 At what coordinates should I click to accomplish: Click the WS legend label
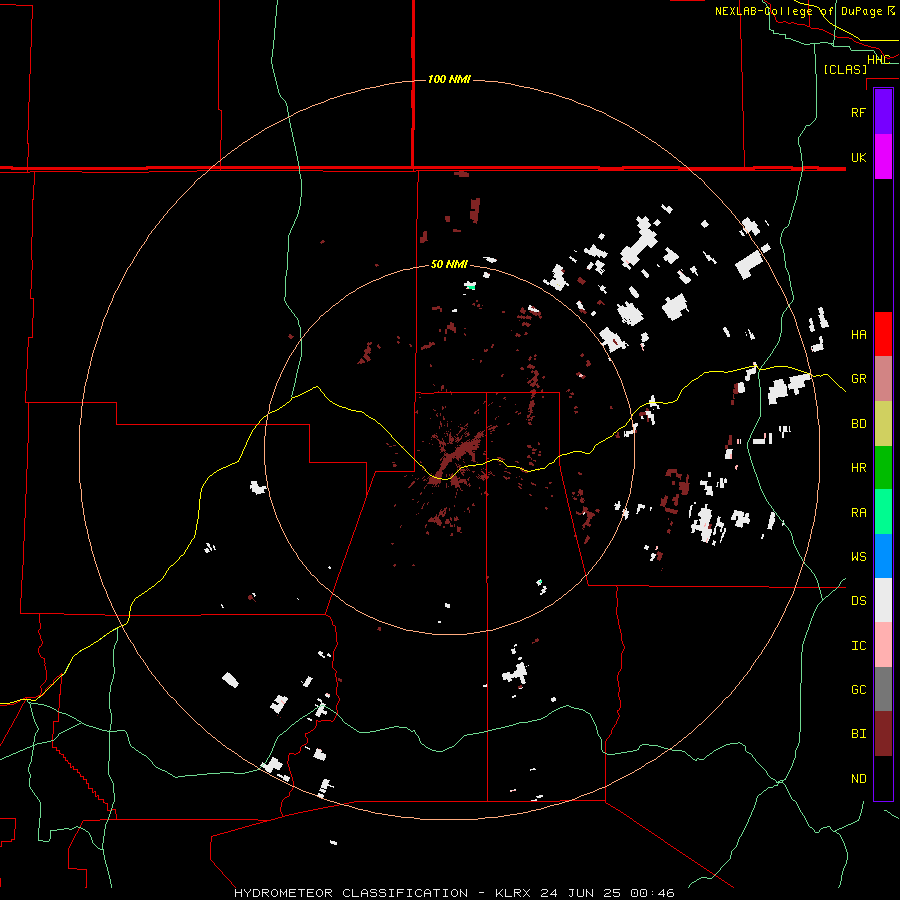[x=858, y=557]
